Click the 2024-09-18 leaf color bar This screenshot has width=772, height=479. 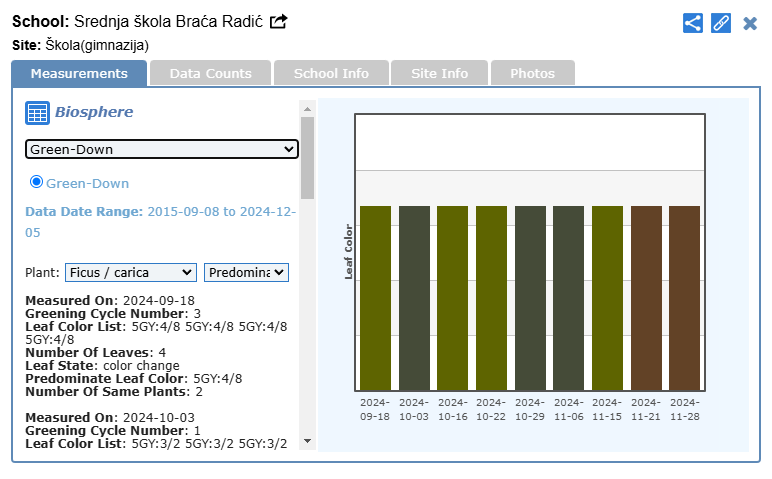375,297
